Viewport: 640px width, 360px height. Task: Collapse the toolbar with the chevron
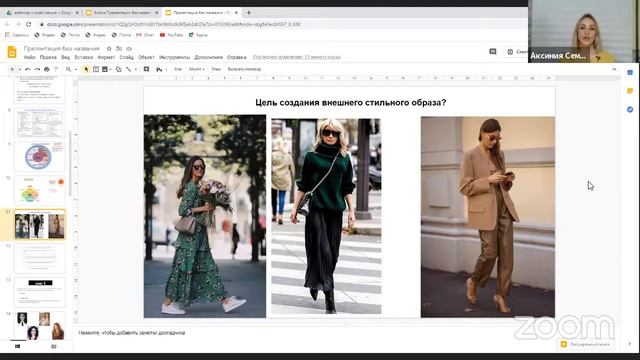pyautogui.click(x=614, y=69)
